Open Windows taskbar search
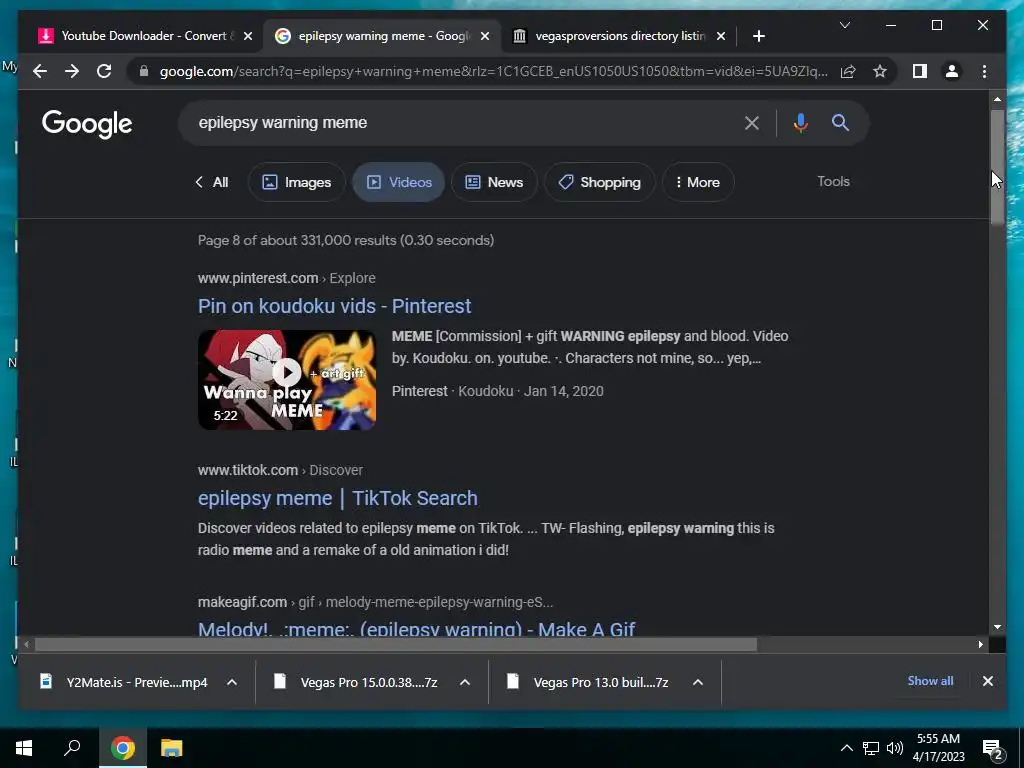Image resolution: width=1024 pixels, height=768 pixels. pyautogui.click(x=72, y=748)
